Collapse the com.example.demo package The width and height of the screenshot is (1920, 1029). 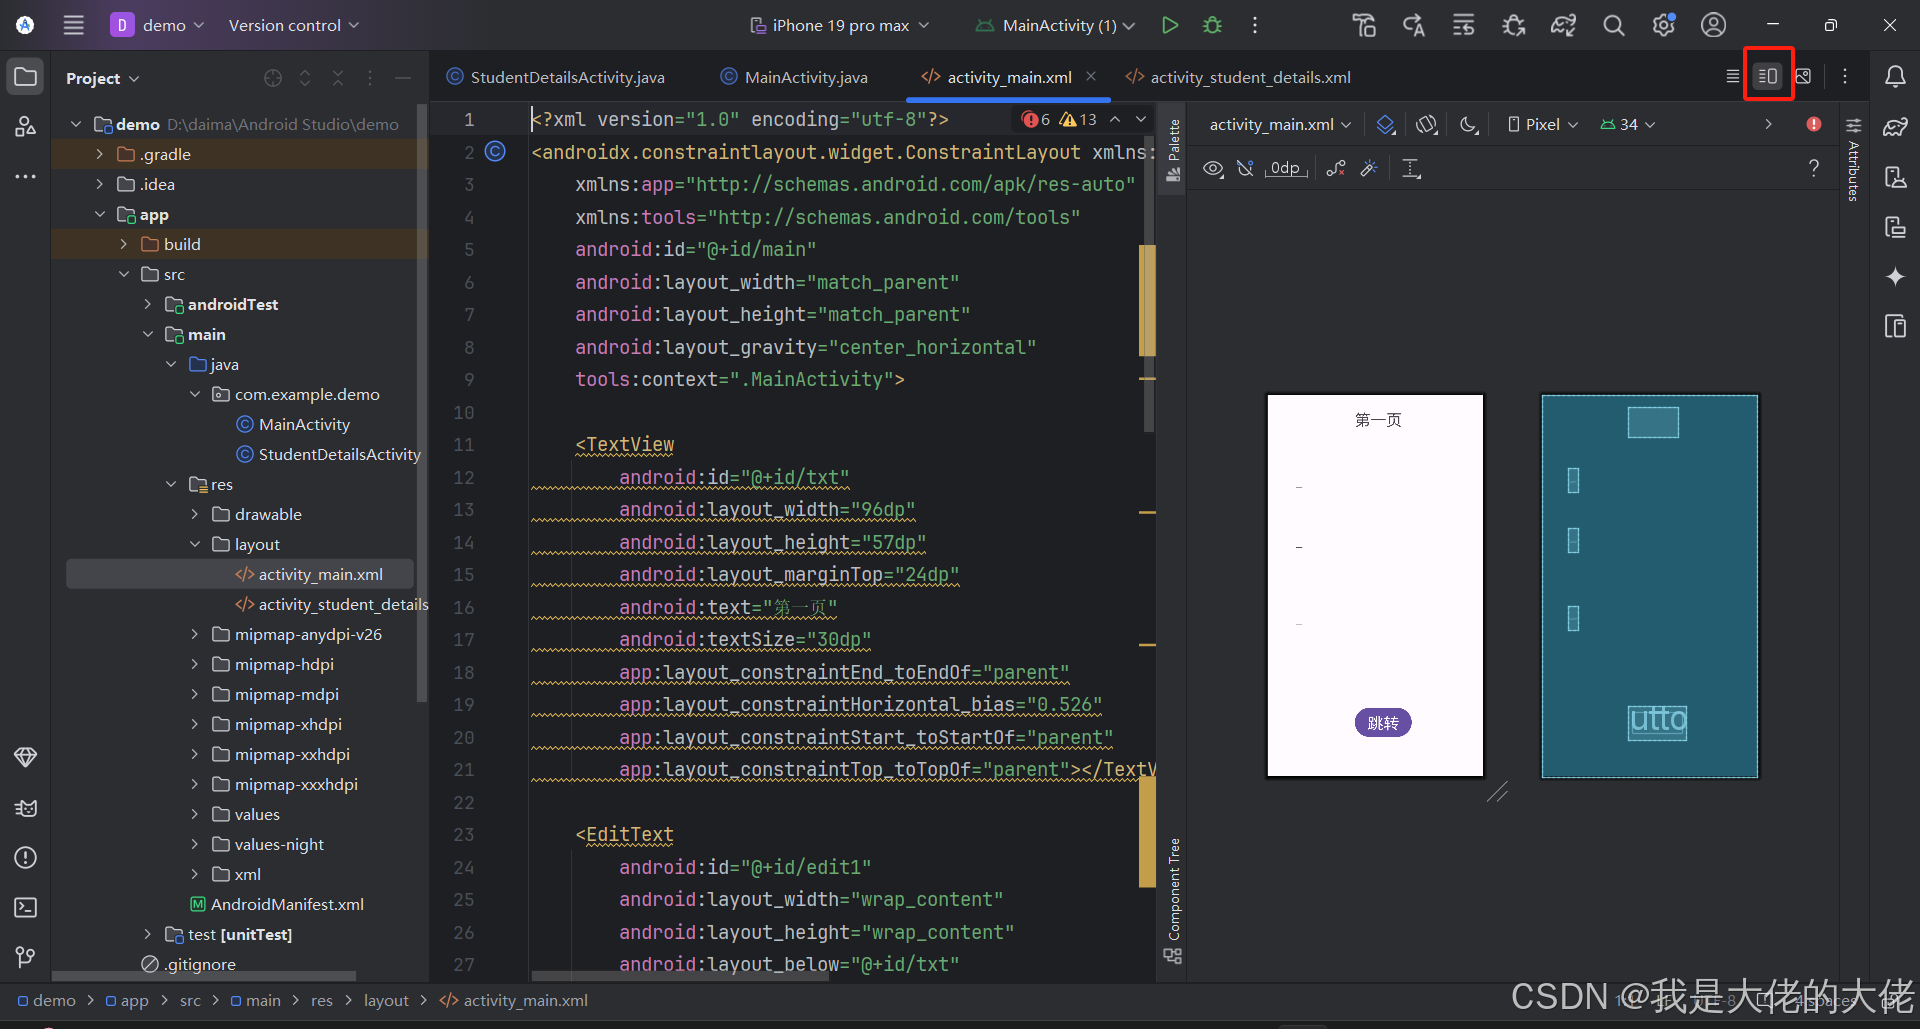[195, 394]
